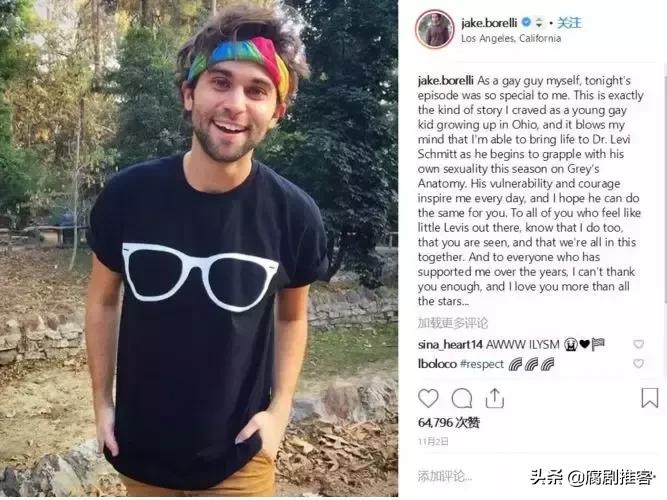Like the post with the heart icon

click(428, 398)
